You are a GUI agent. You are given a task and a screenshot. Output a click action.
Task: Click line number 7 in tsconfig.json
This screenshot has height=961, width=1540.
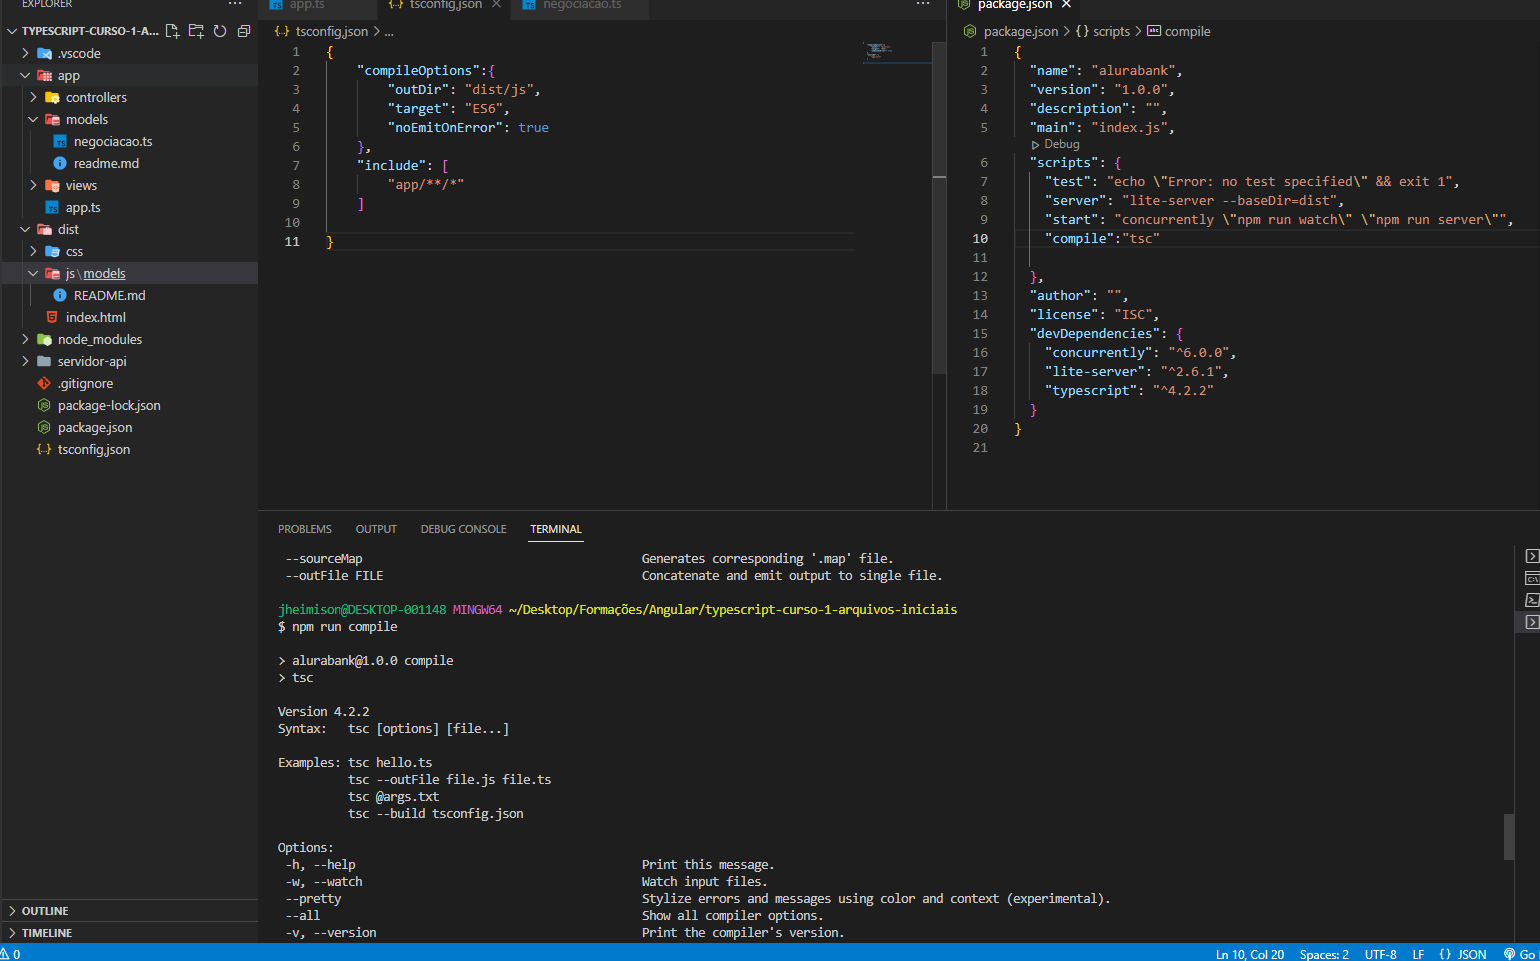(x=296, y=166)
